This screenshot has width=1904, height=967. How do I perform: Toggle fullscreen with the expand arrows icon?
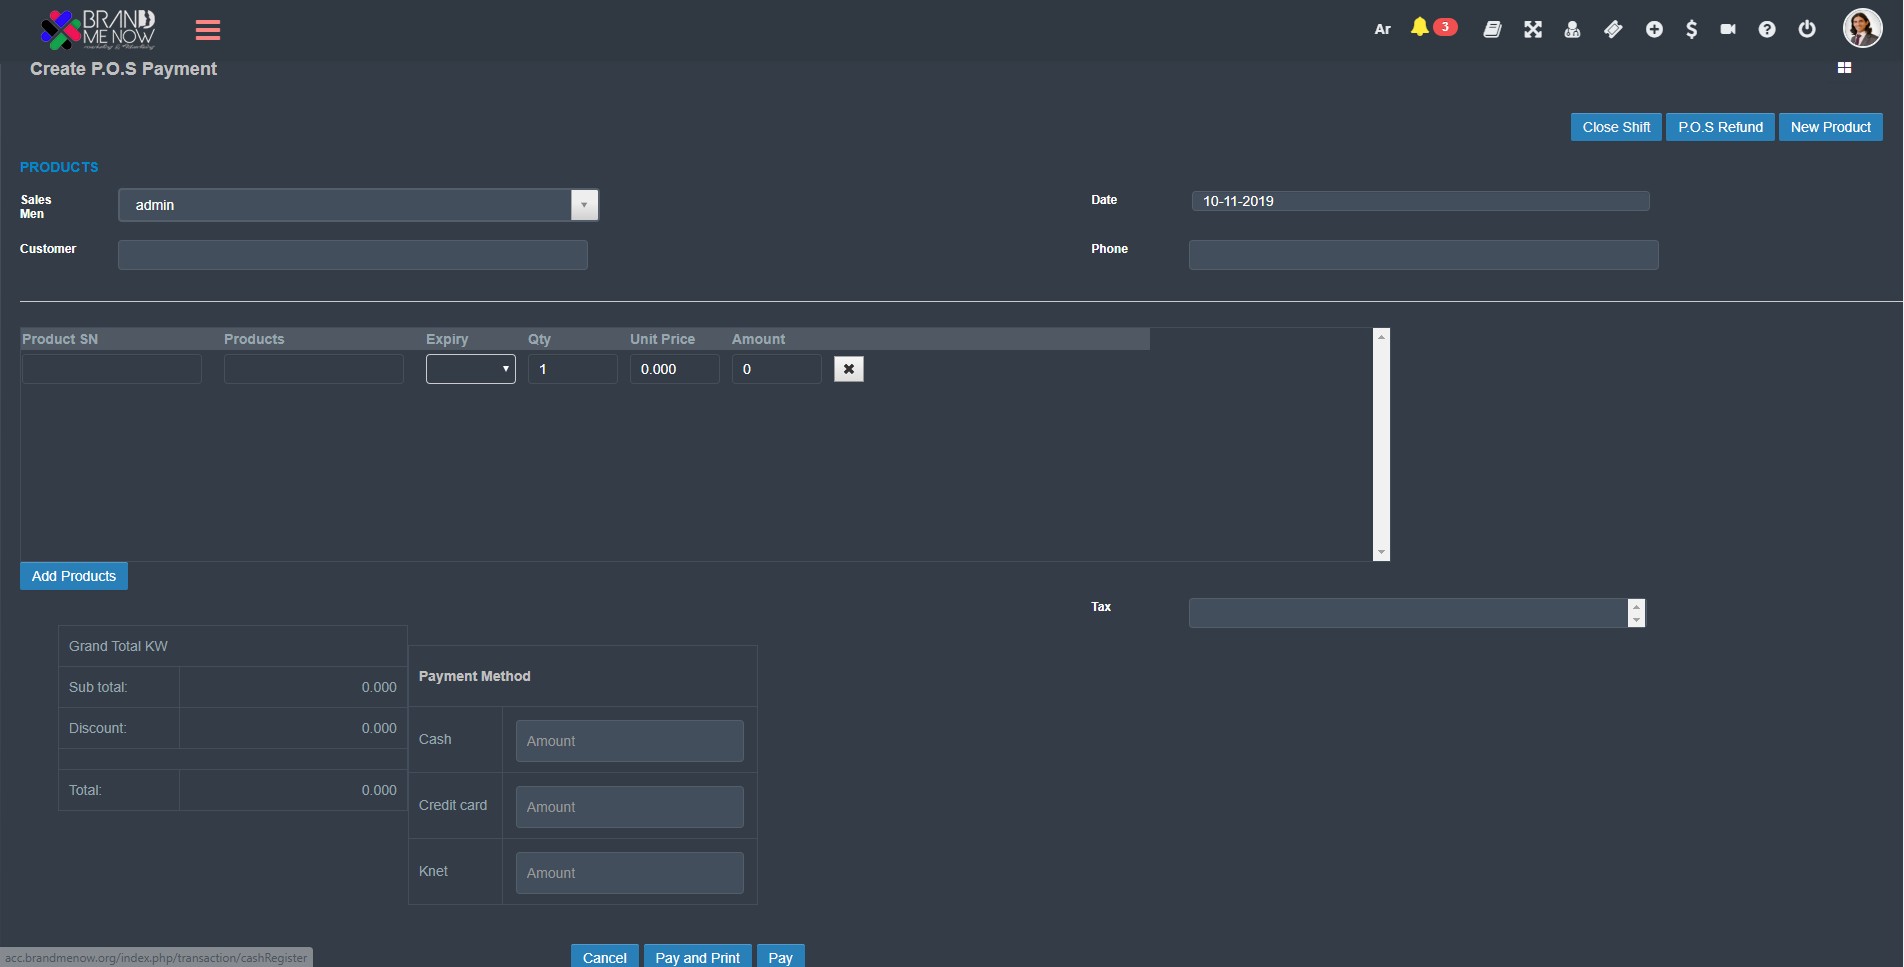[1532, 29]
